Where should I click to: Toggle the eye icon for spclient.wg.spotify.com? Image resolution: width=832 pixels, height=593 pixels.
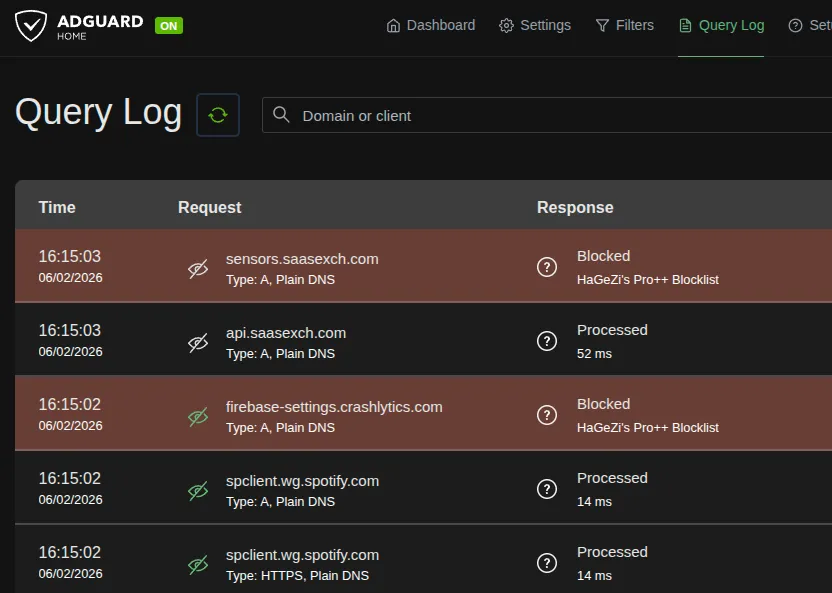pos(197,491)
